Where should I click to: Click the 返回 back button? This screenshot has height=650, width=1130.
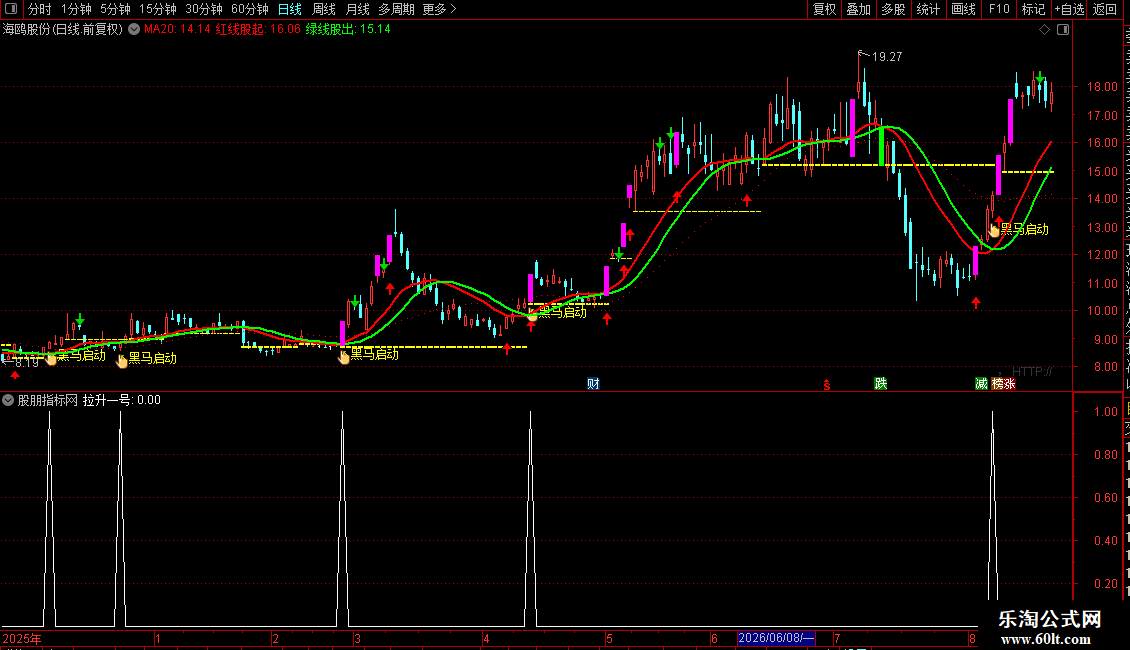pyautogui.click(x=1105, y=9)
